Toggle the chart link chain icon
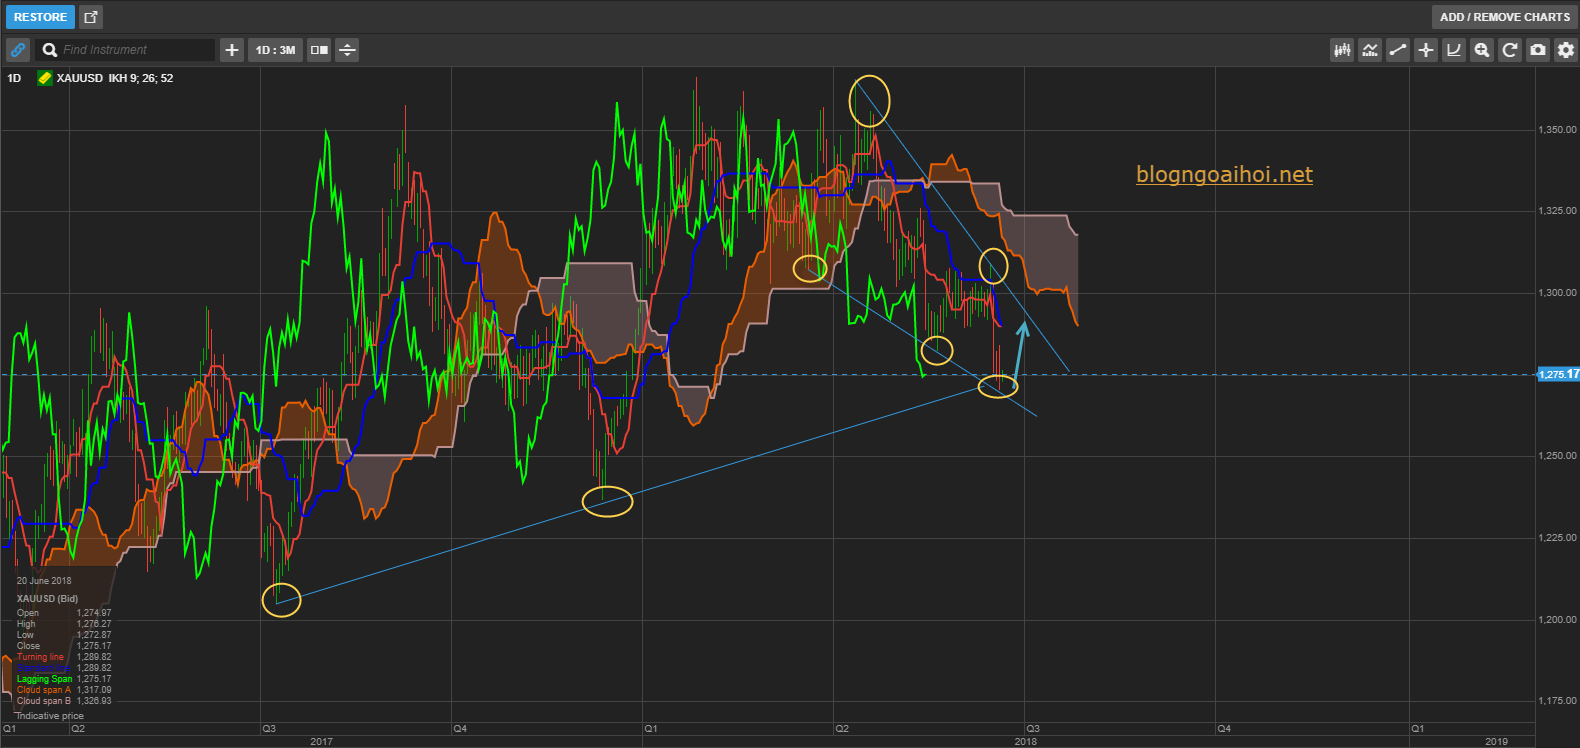Viewport: 1580px width, 748px height. [x=18, y=50]
